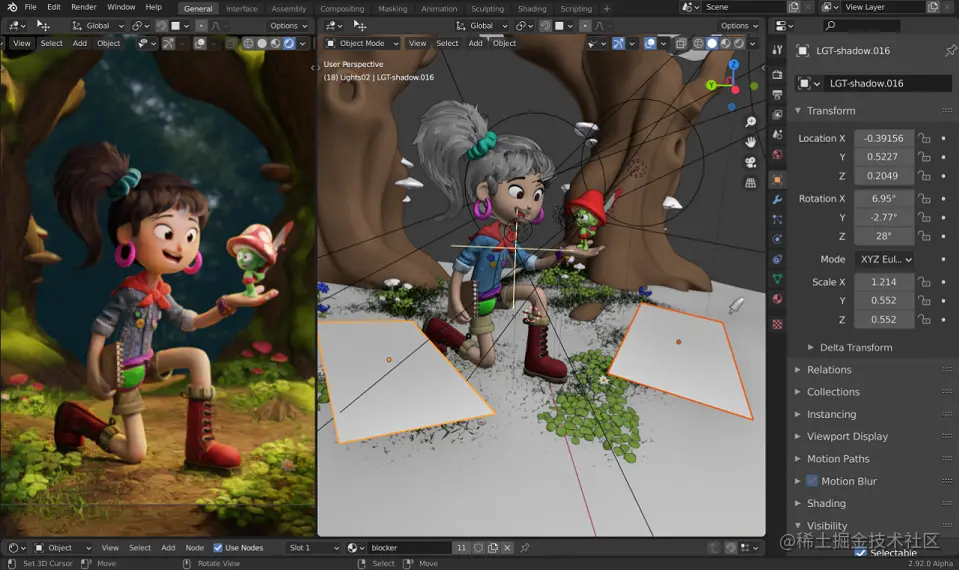959x570 pixels.
Task: Switch to the Shading workspace tab
Action: [x=532, y=9]
